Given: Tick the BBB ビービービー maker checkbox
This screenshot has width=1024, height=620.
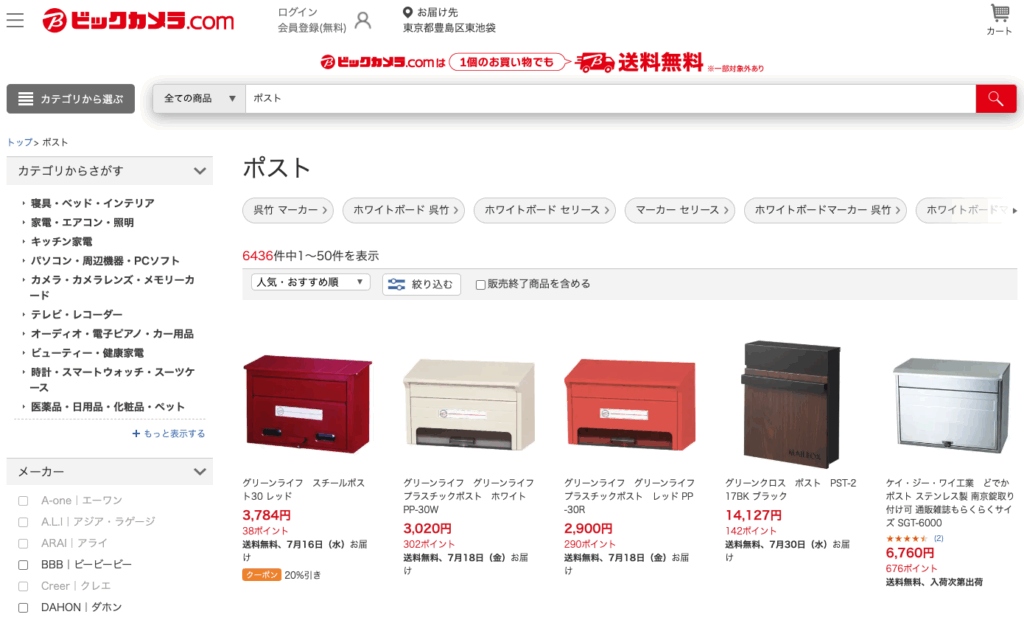Looking at the screenshot, I should coord(24,565).
